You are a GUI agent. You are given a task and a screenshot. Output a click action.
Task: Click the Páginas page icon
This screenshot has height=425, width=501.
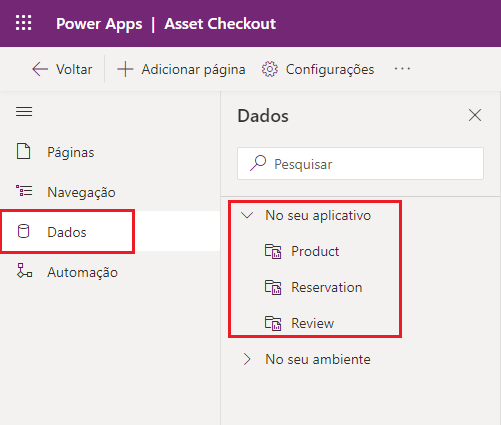pos(23,151)
